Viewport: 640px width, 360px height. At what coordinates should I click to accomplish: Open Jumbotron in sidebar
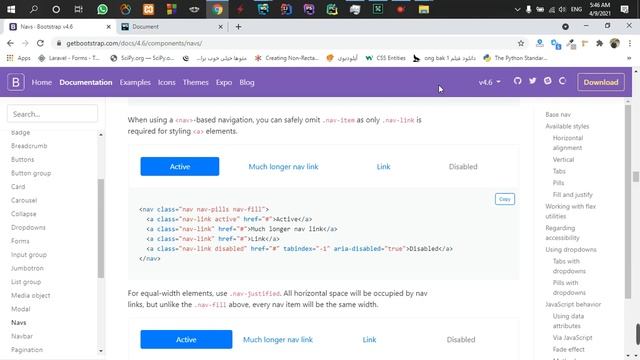(x=27, y=268)
